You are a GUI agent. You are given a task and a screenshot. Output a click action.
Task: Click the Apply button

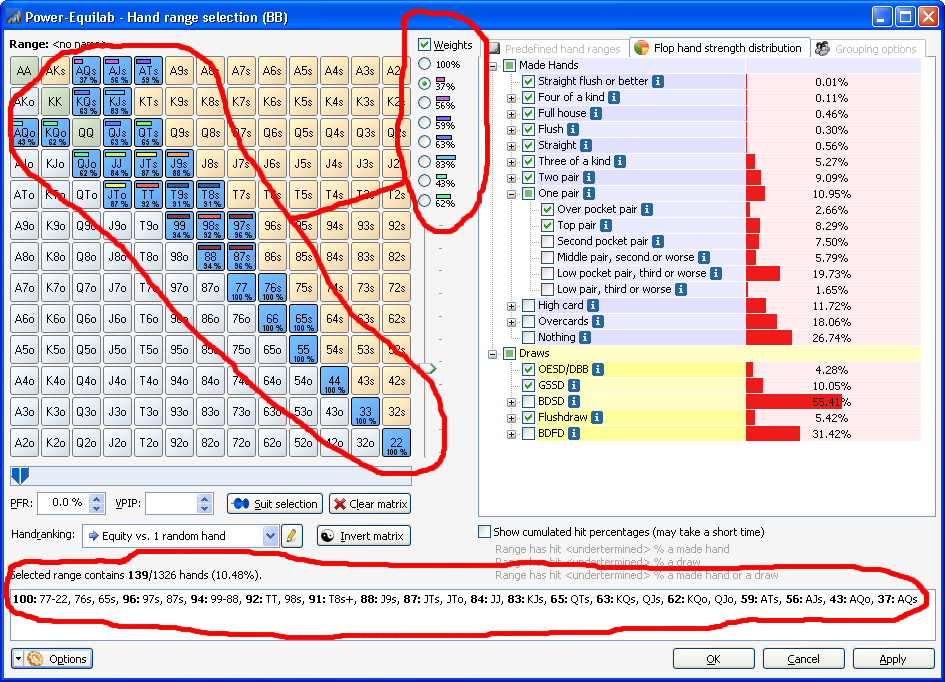893,659
